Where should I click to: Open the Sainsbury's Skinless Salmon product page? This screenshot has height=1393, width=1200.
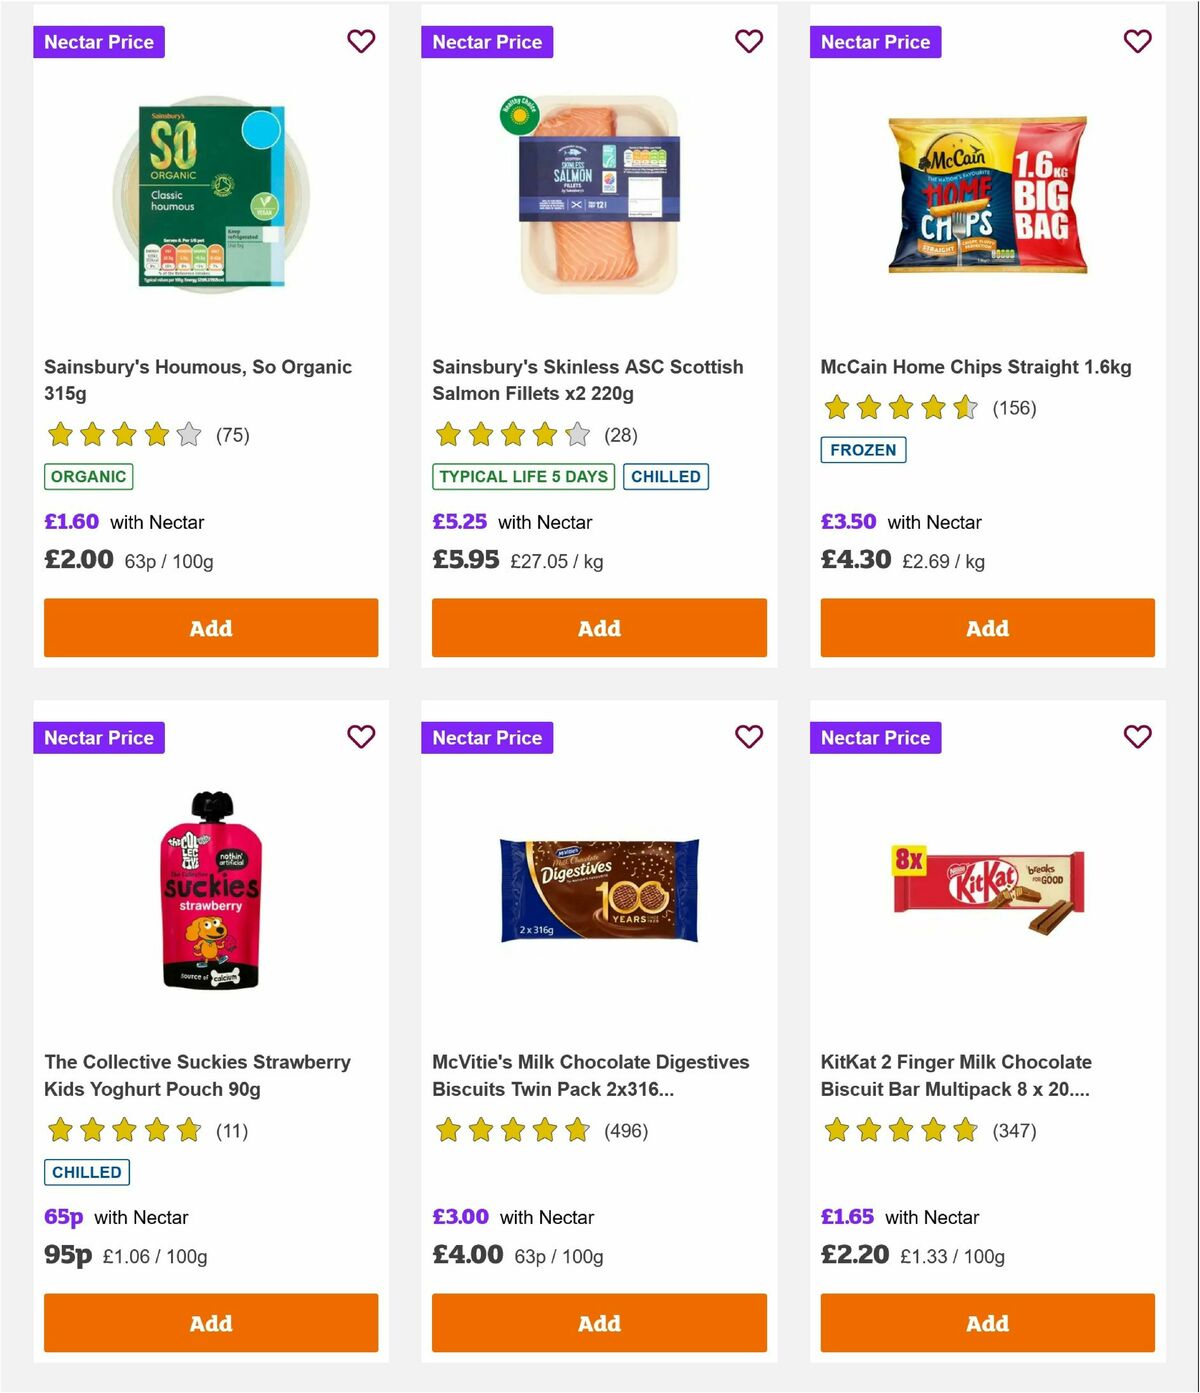click(x=587, y=380)
